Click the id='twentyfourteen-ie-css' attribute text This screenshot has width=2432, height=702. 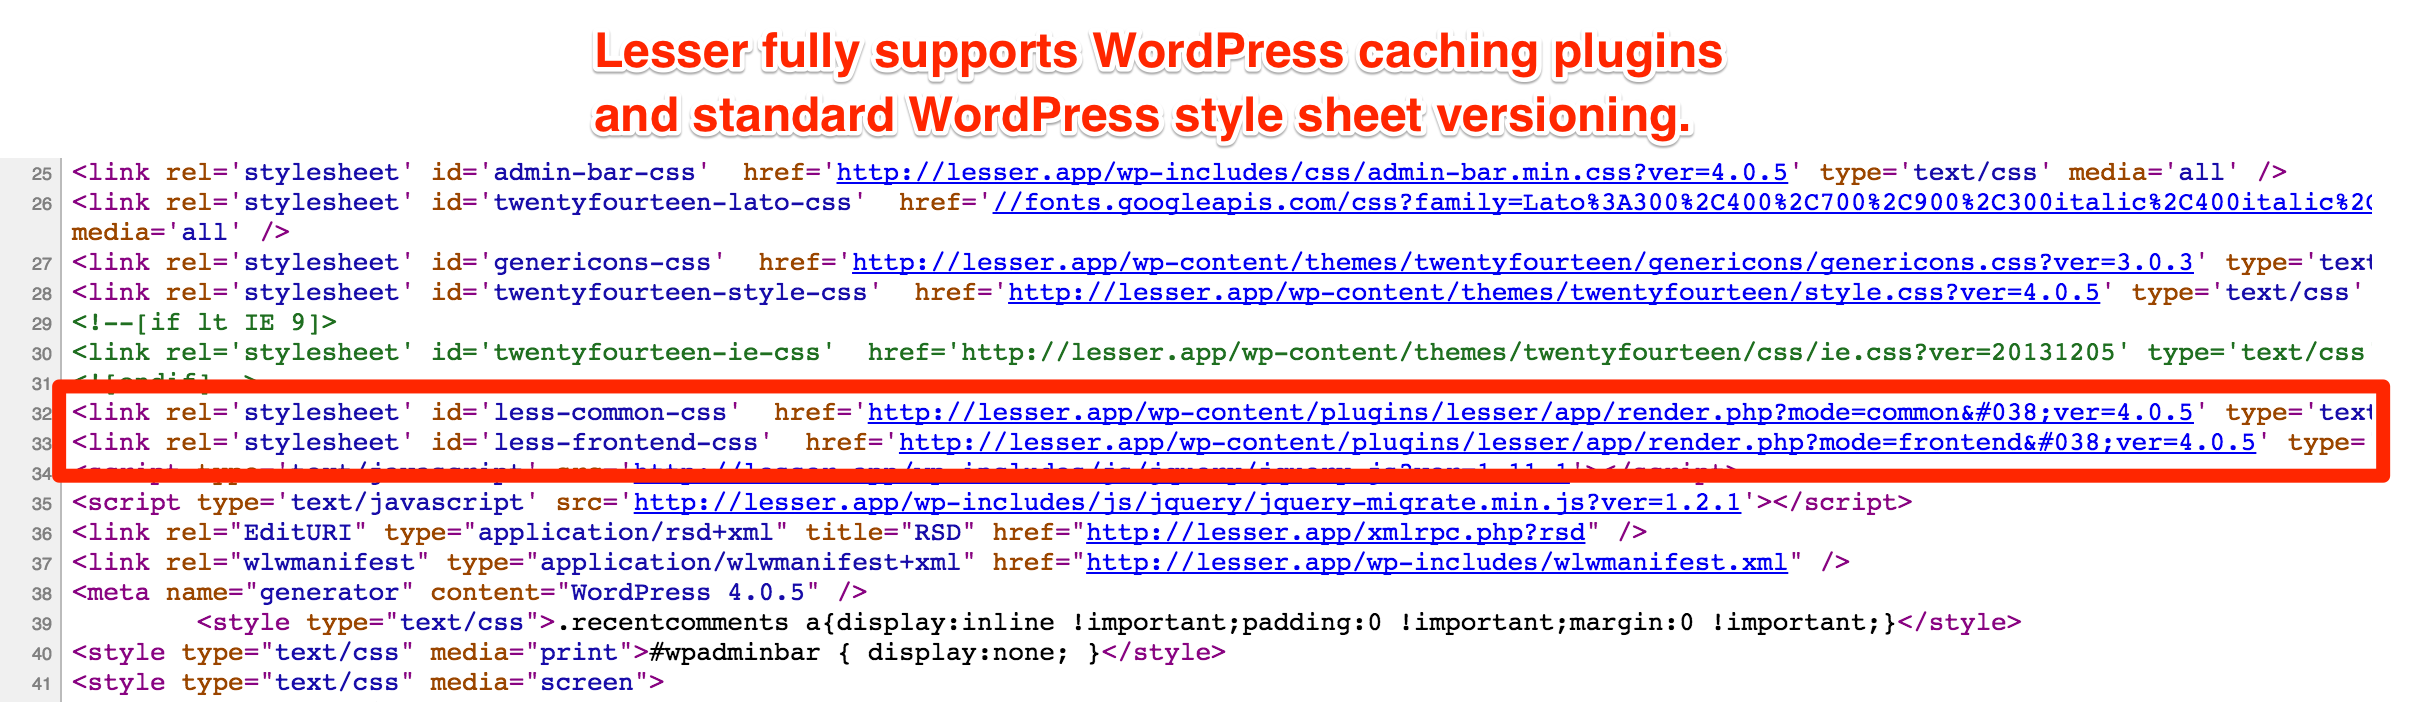pyautogui.click(x=633, y=353)
